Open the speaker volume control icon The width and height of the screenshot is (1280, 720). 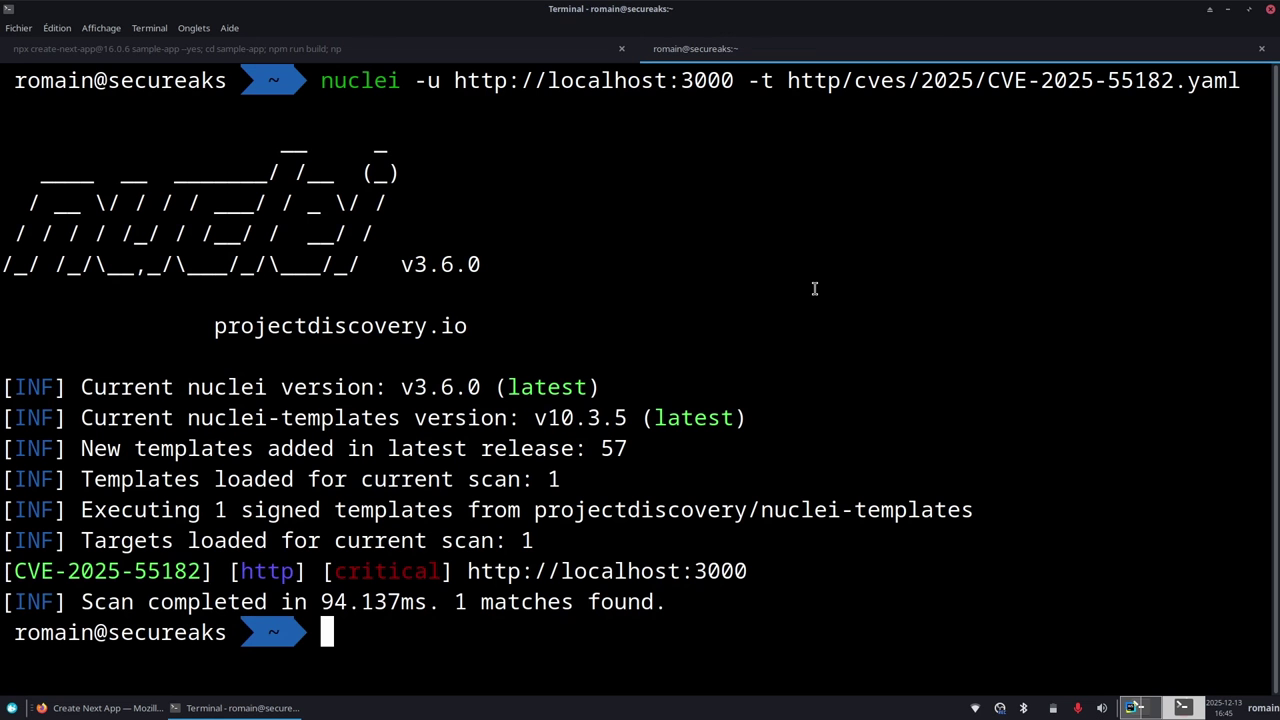tap(1102, 708)
